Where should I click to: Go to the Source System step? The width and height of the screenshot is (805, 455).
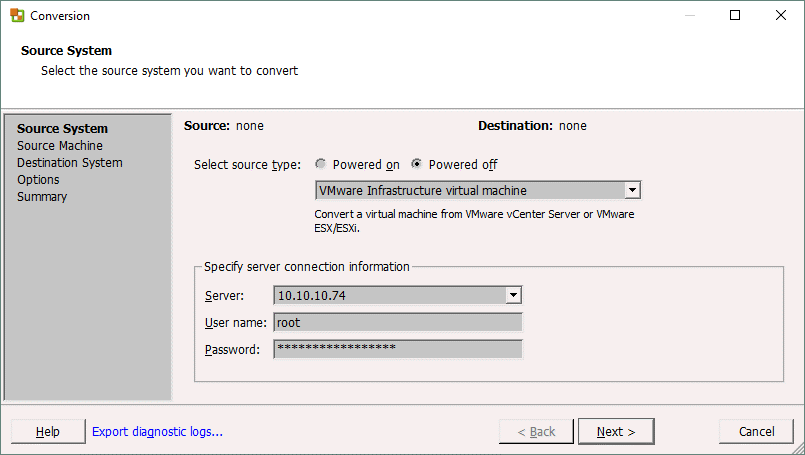click(62, 129)
